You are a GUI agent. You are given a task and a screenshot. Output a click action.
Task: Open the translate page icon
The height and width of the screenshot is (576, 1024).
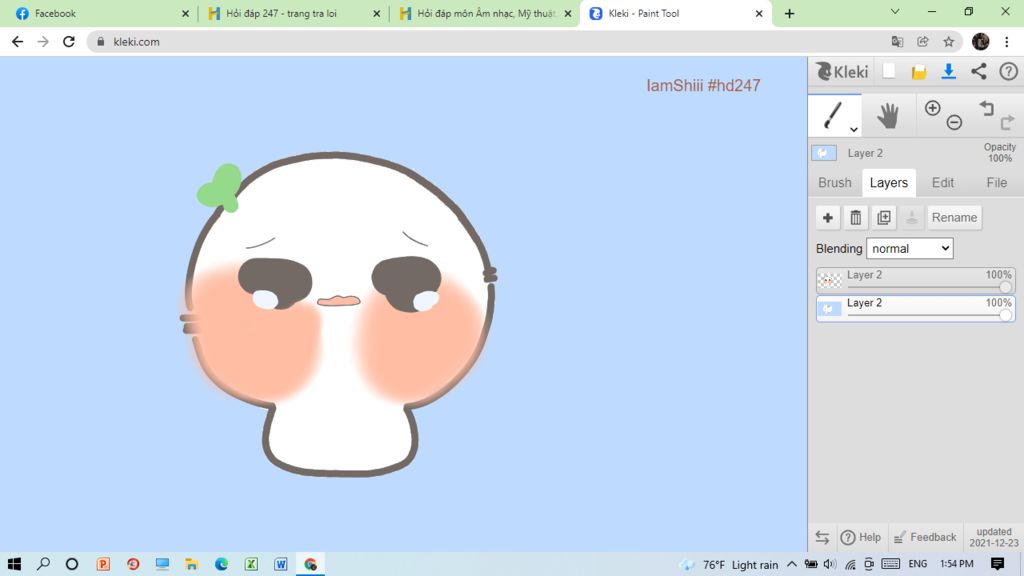(897, 42)
